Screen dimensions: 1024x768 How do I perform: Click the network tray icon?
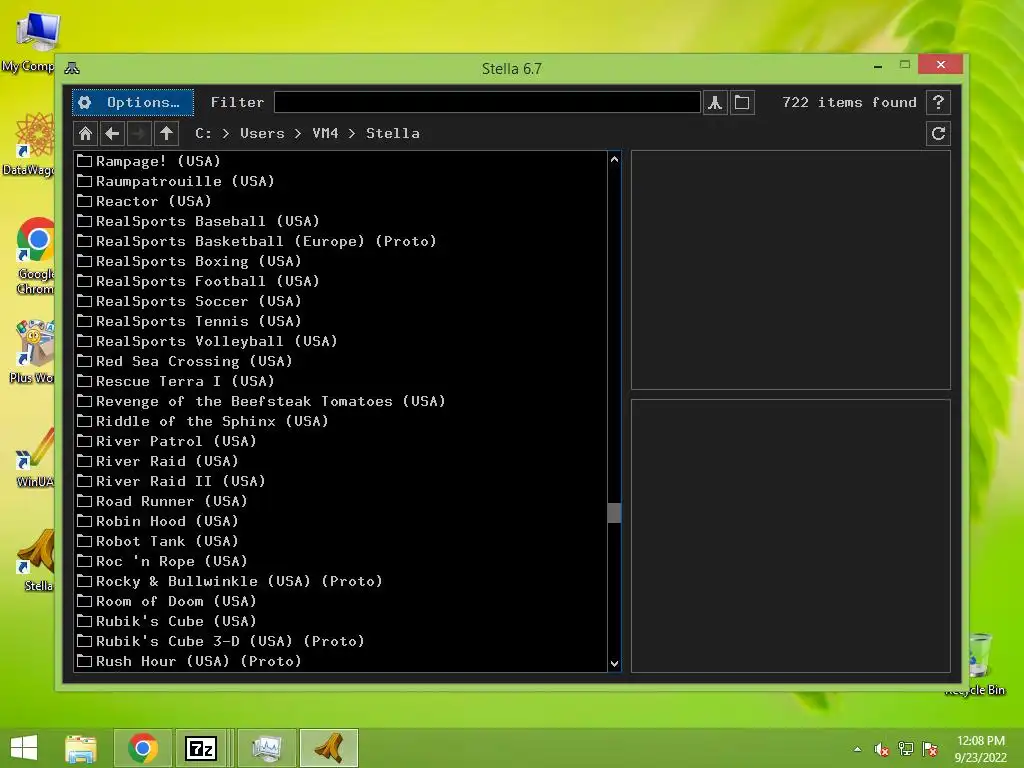tap(906, 749)
